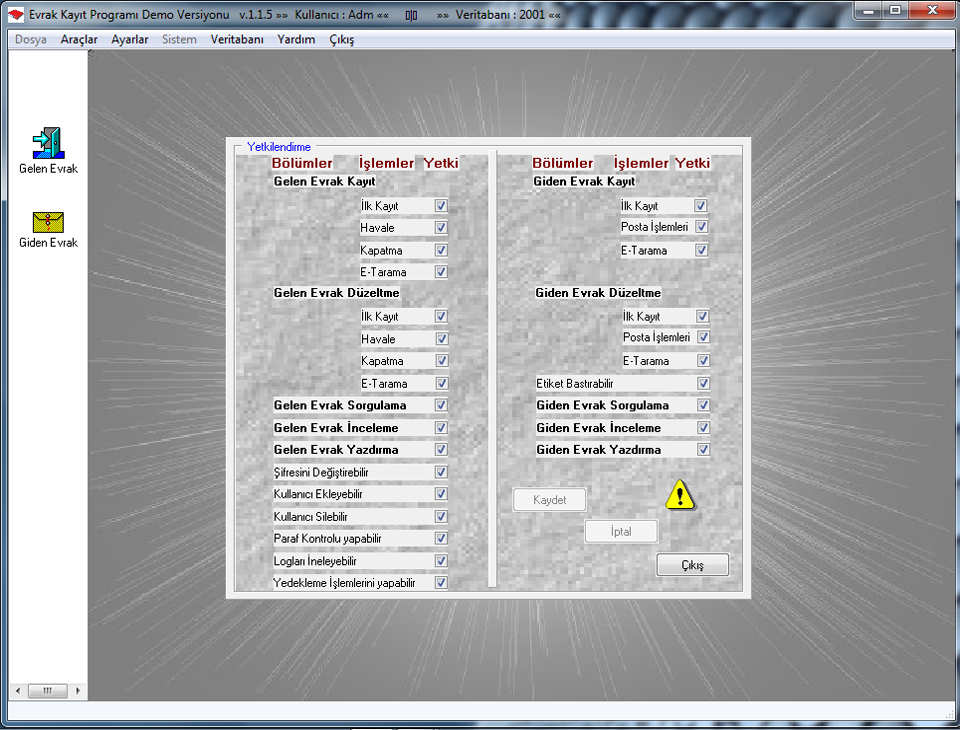Toggle Kullanıcı Silebilir checkbox
The width and height of the screenshot is (960, 730).
click(x=441, y=516)
